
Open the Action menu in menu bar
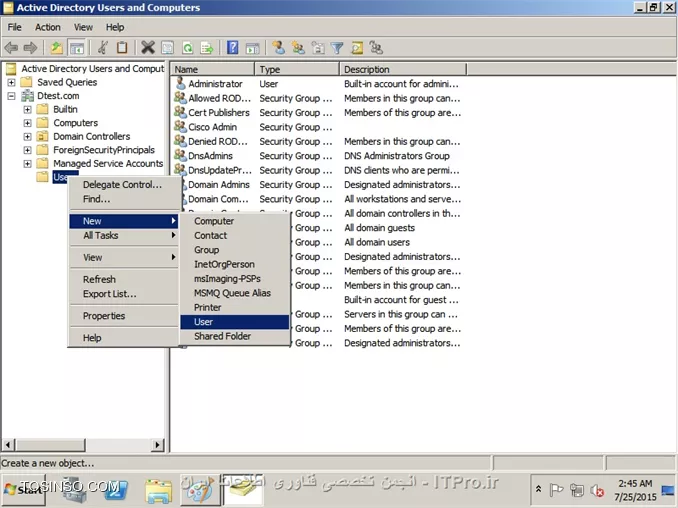(48, 27)
